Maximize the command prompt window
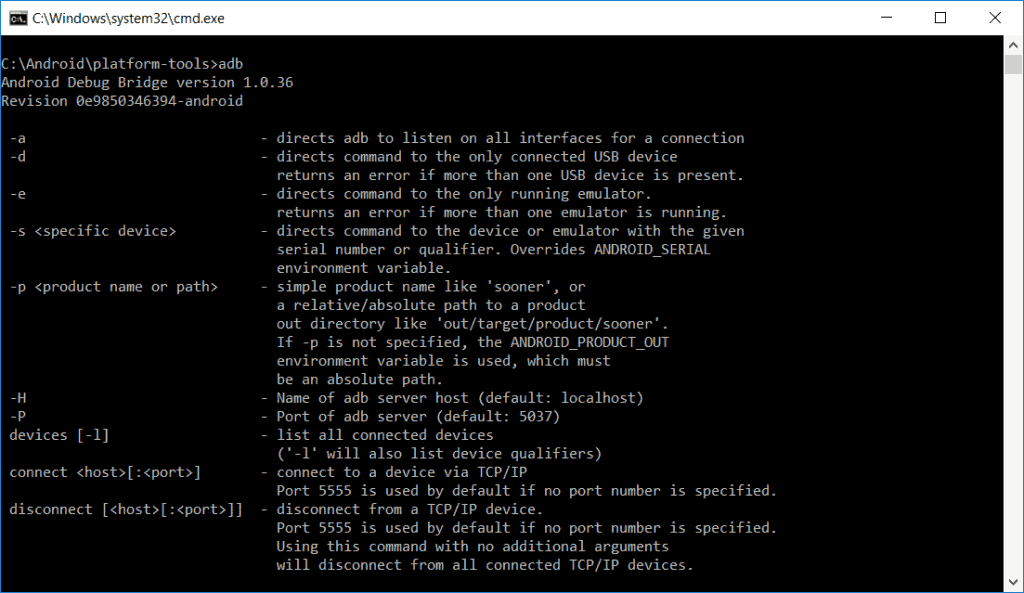This screenshot has width=1024, height=593. tap(940, 18)
